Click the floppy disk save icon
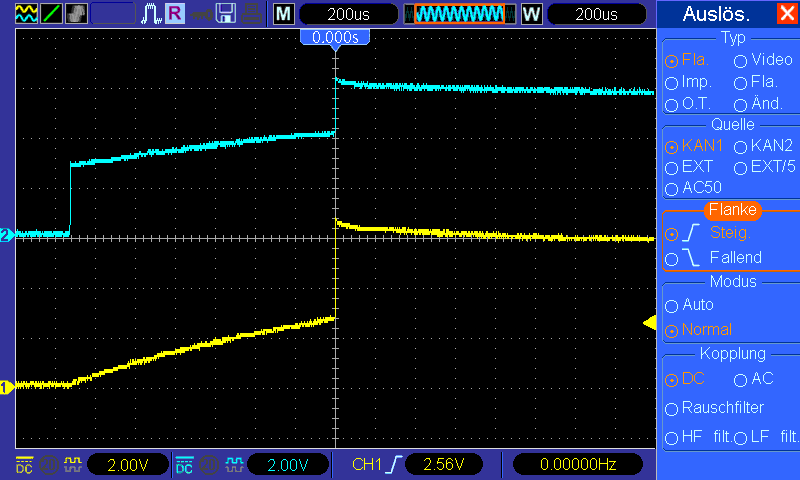This screenshot has height=480, width=800. pyautogui.click(x=226, y=14)
